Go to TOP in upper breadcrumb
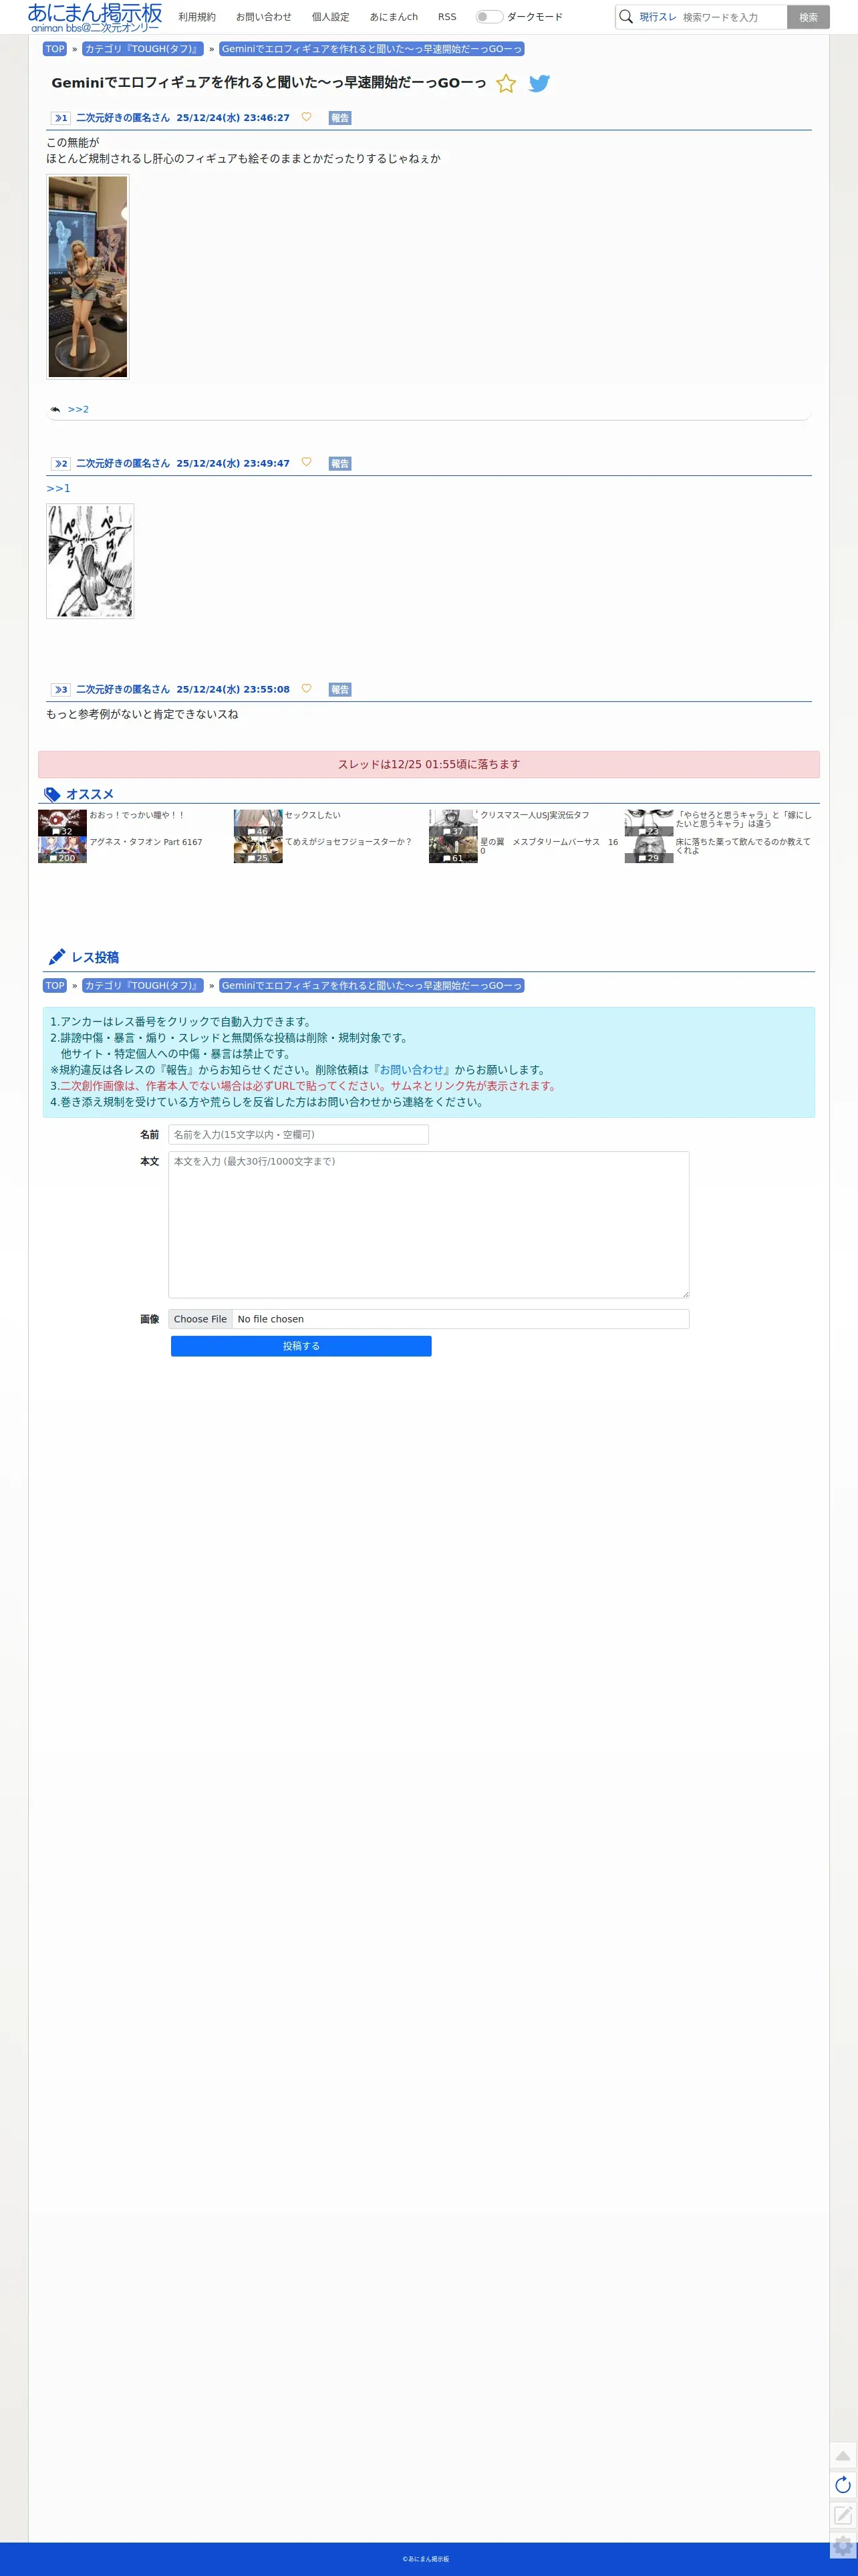858x2576 pixels. pos(55,49)
